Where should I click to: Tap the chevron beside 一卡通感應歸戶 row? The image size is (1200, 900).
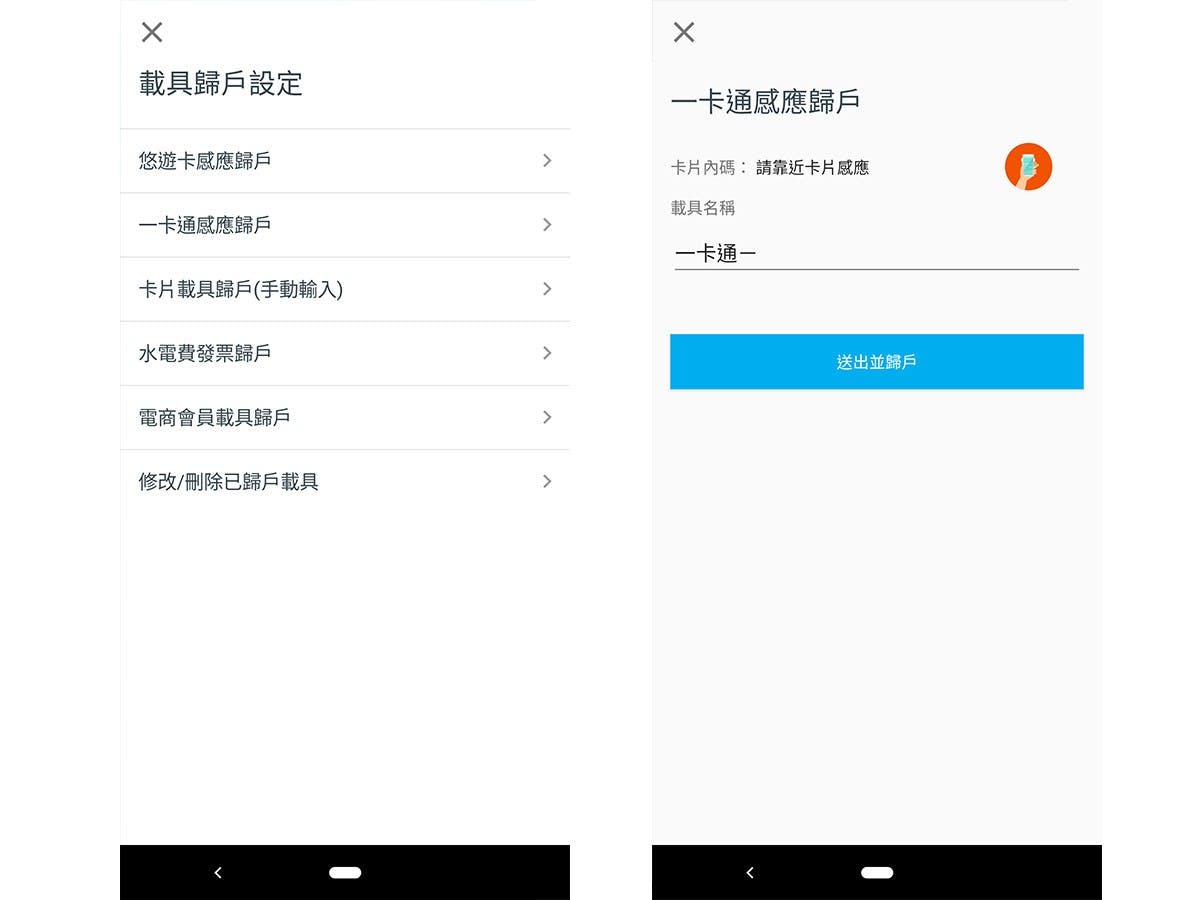547,225
